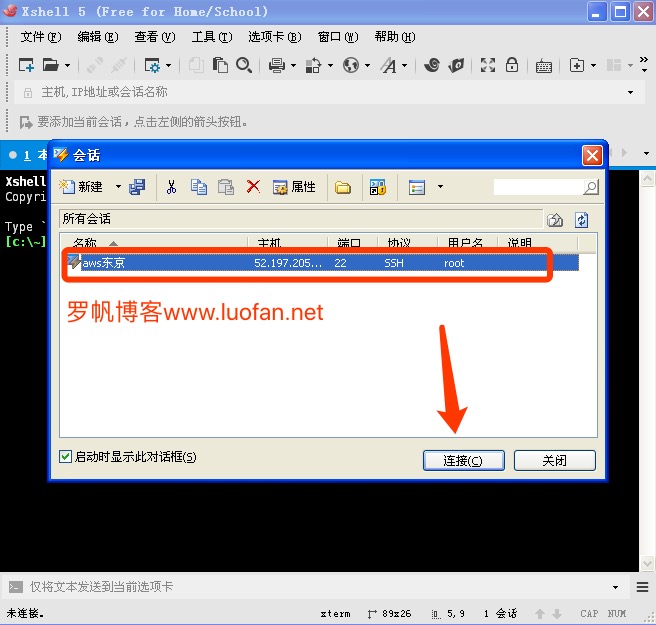Click the search magnifier in Sessions dialog
656x625 pixels.
(x=590, y=187)
